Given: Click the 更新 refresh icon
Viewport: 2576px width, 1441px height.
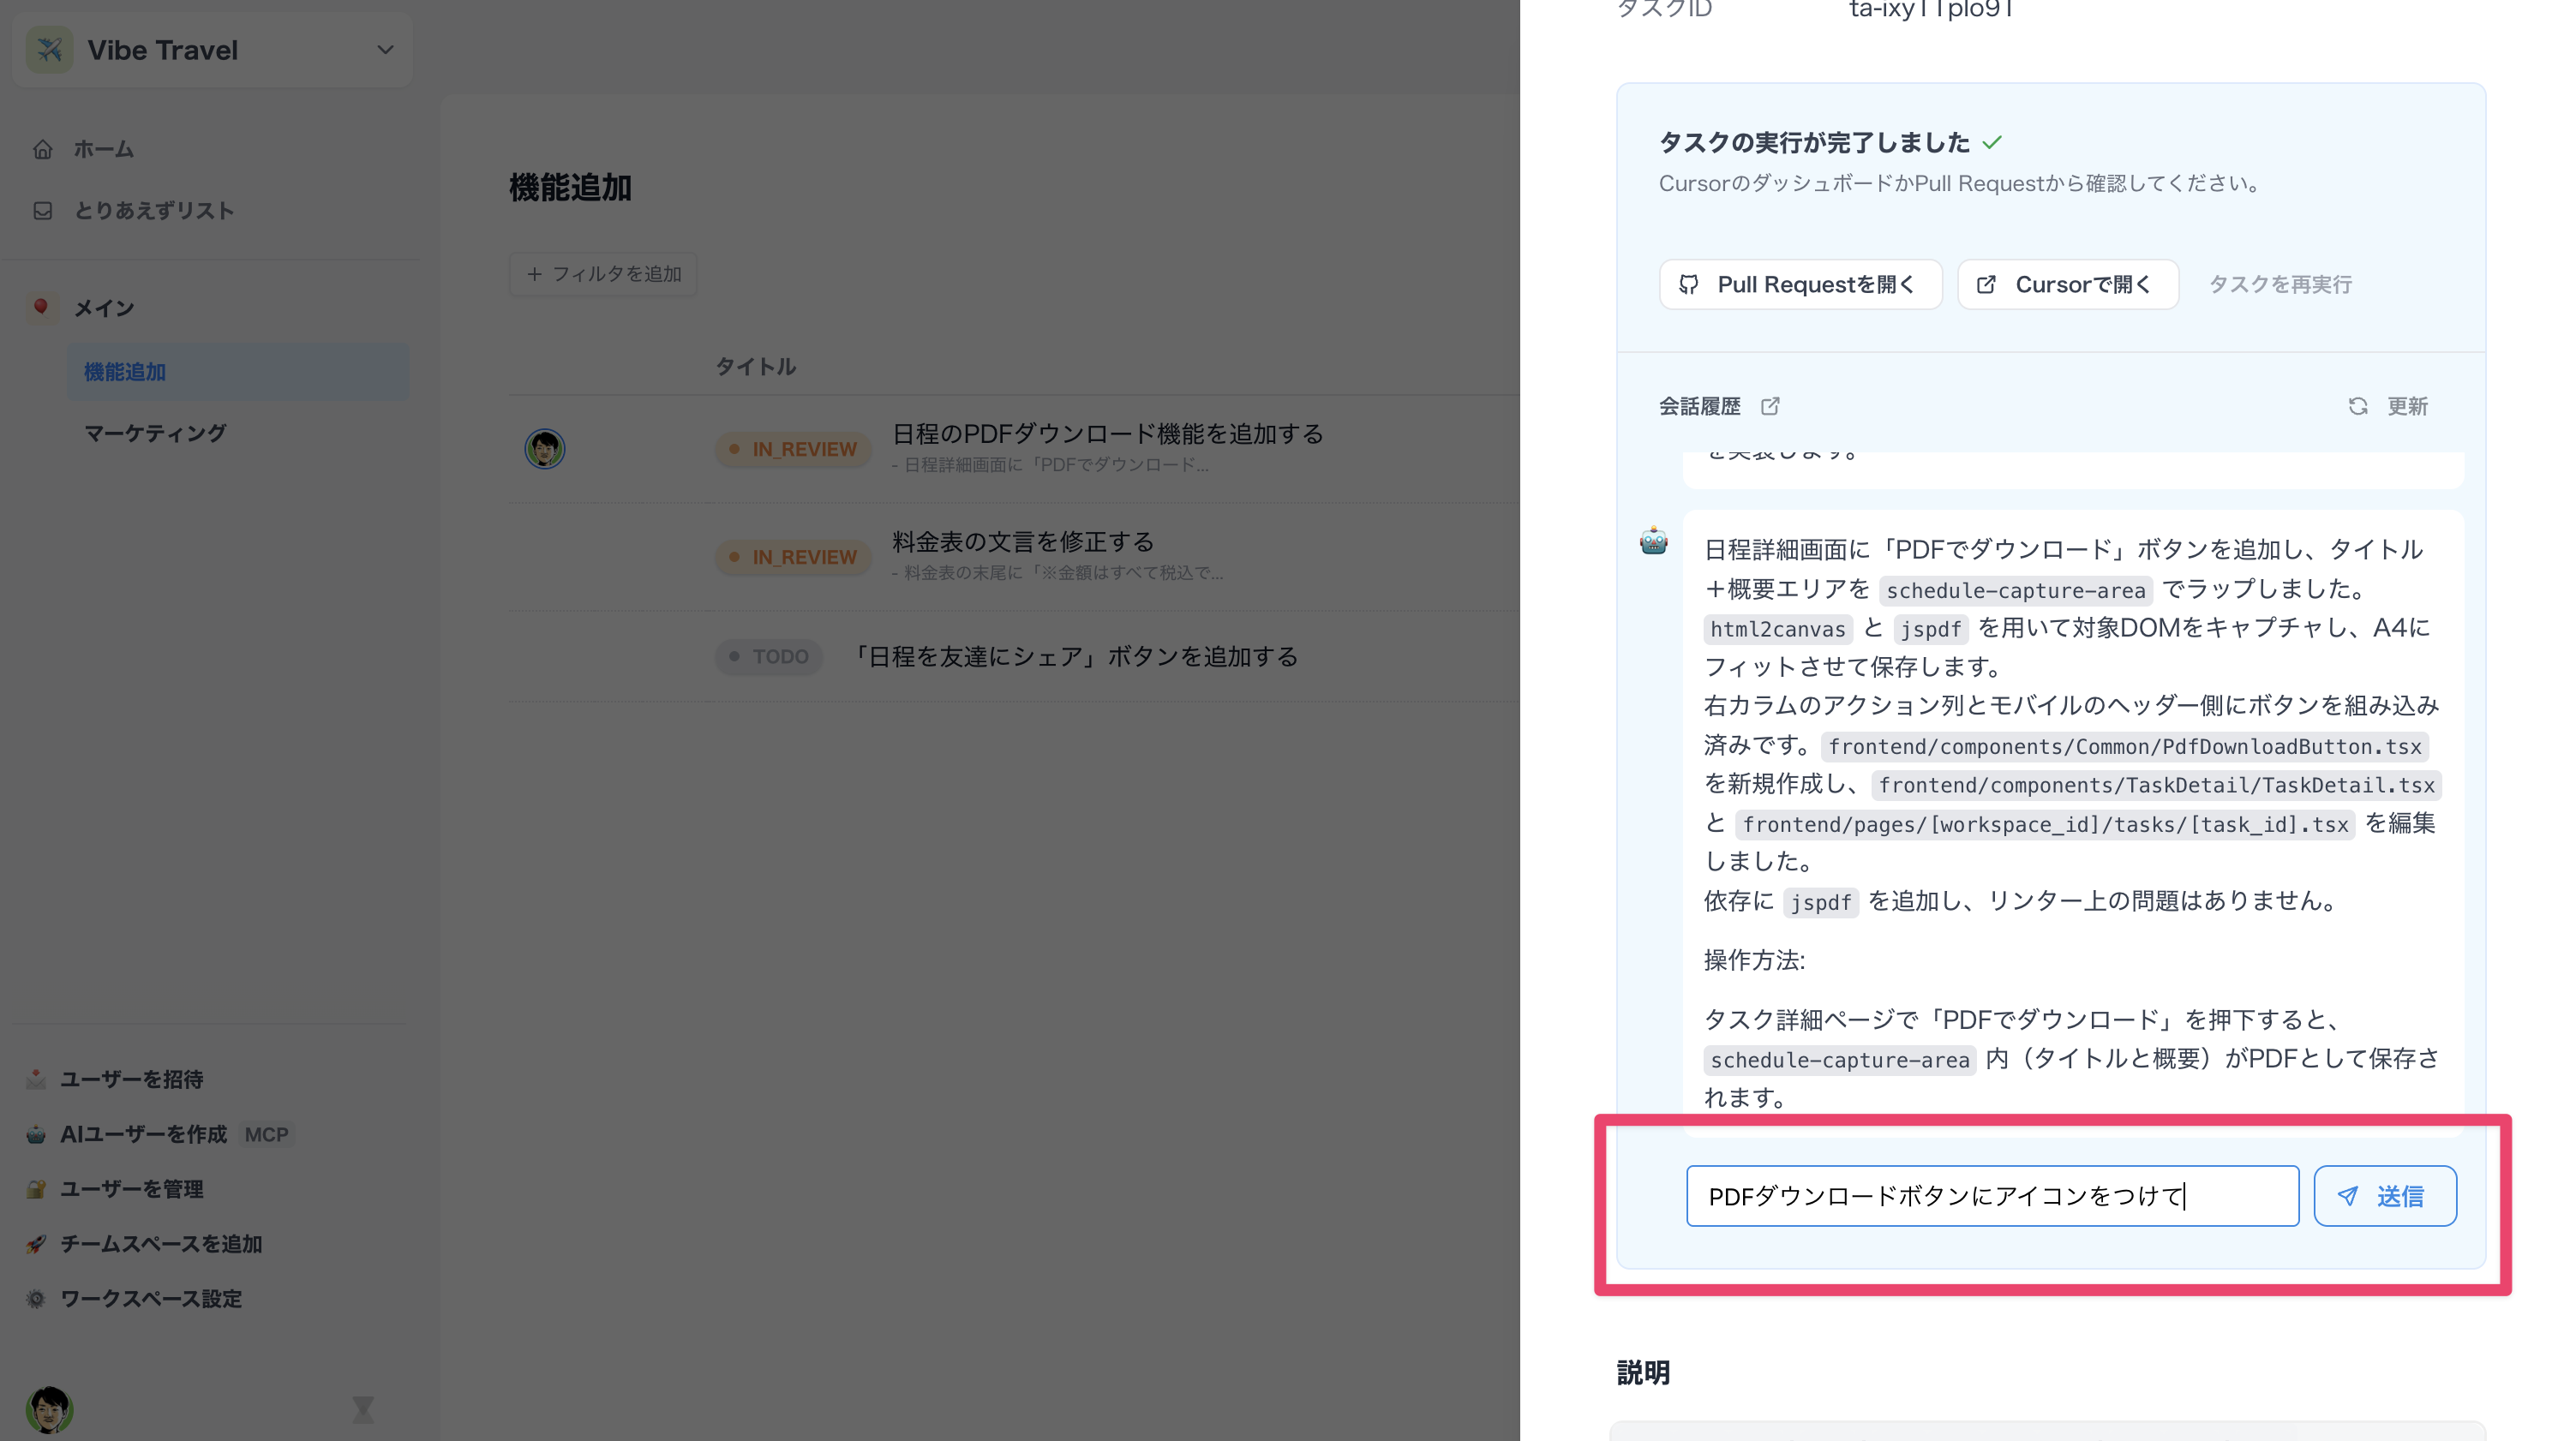Looking at the screenshot, I should coord(2358,406).
